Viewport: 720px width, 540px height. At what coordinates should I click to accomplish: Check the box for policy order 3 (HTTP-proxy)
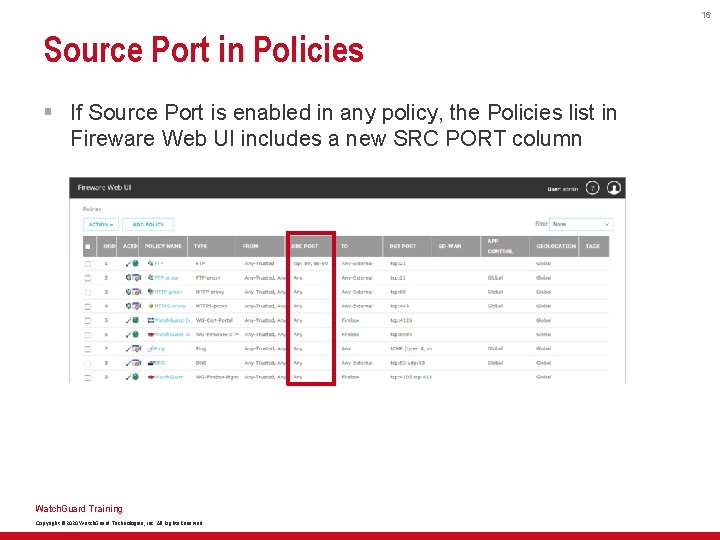pyautogui.click(x=88, y=292)
